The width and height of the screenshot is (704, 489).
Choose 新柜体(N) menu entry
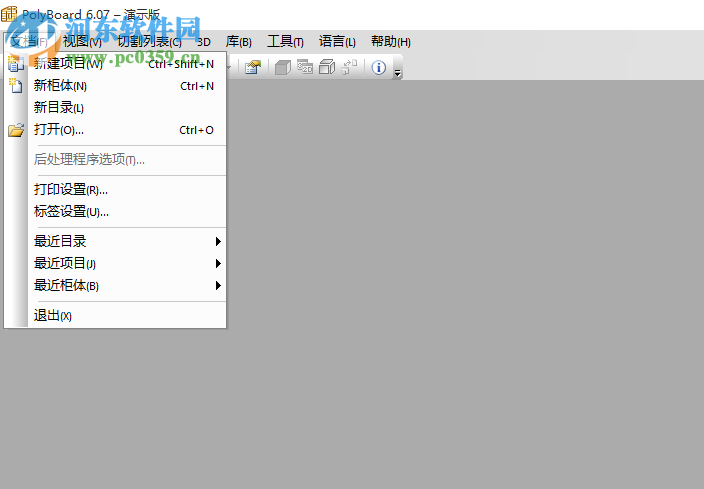tap(115, 86)
